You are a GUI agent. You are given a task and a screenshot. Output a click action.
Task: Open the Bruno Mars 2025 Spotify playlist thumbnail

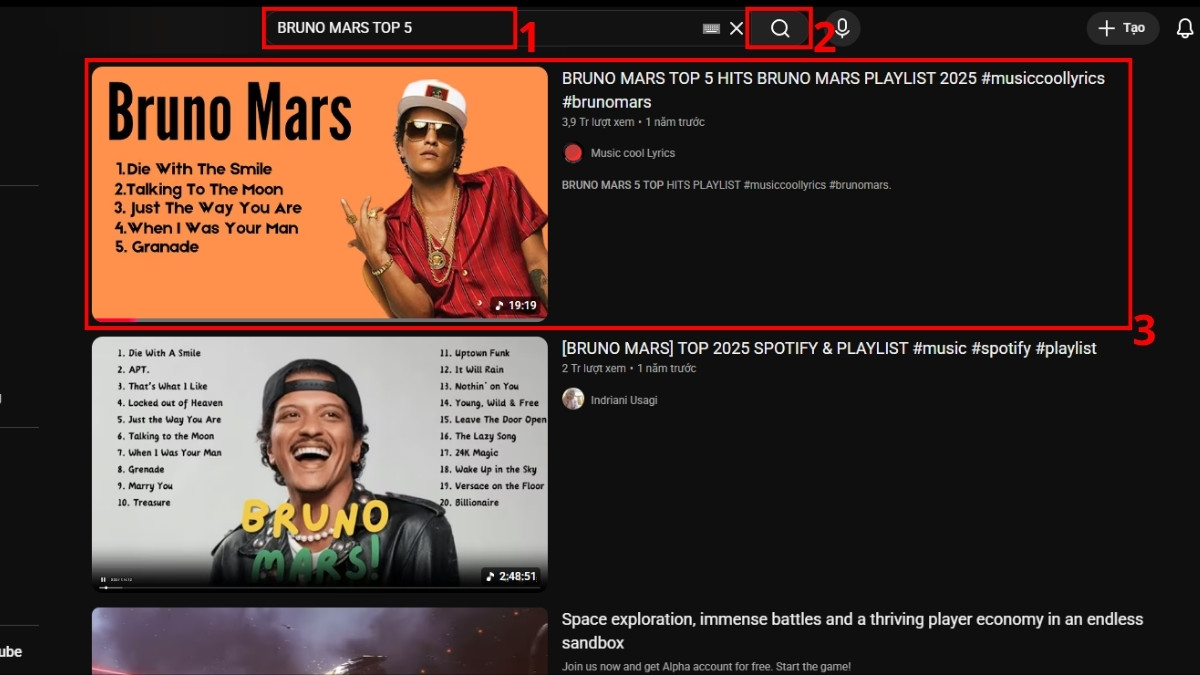coord(320,464)
